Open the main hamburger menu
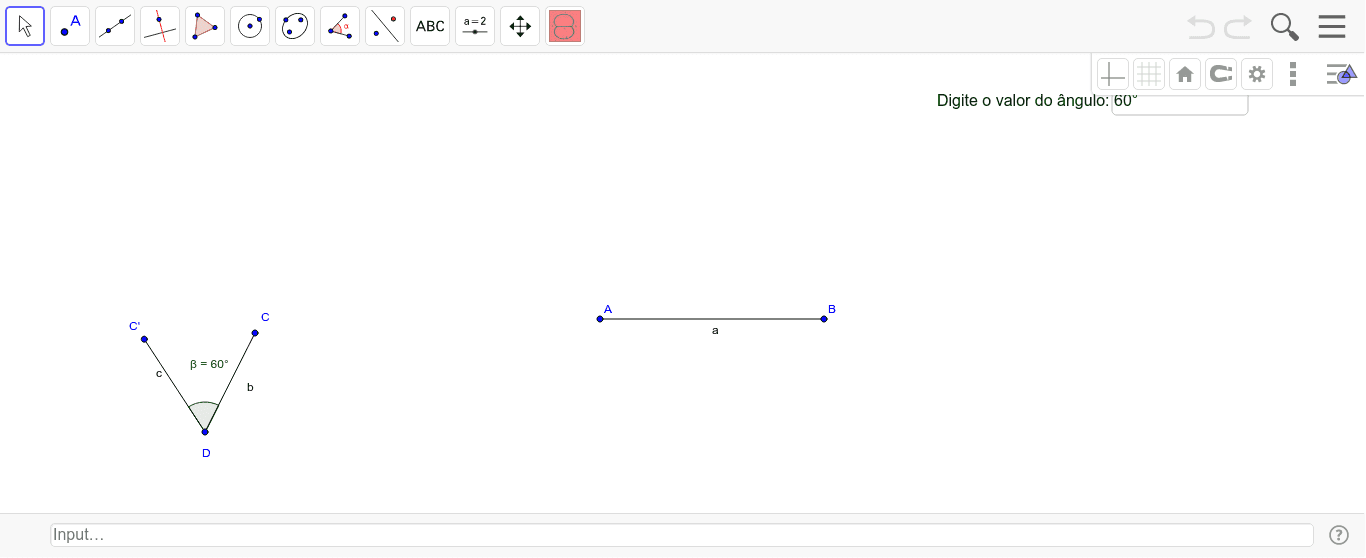The width and height of the screenshot is (1366, 558). (x=1332, y=26)
